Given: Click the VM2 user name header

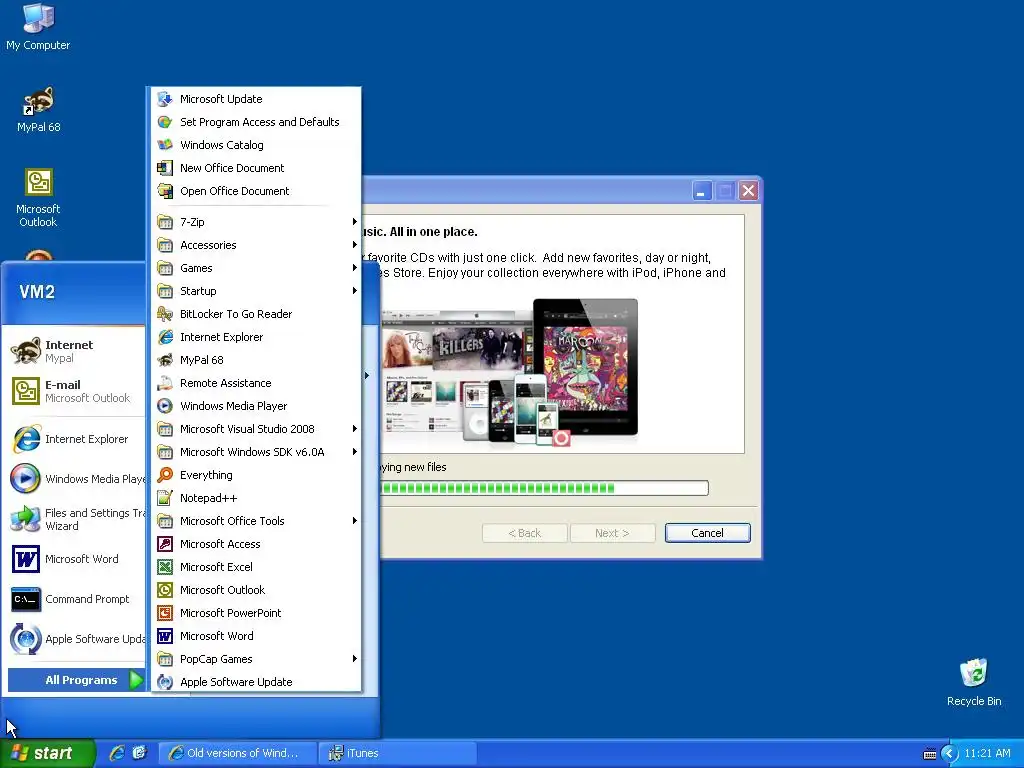Looking at the screenshot, I should [37, 292].
